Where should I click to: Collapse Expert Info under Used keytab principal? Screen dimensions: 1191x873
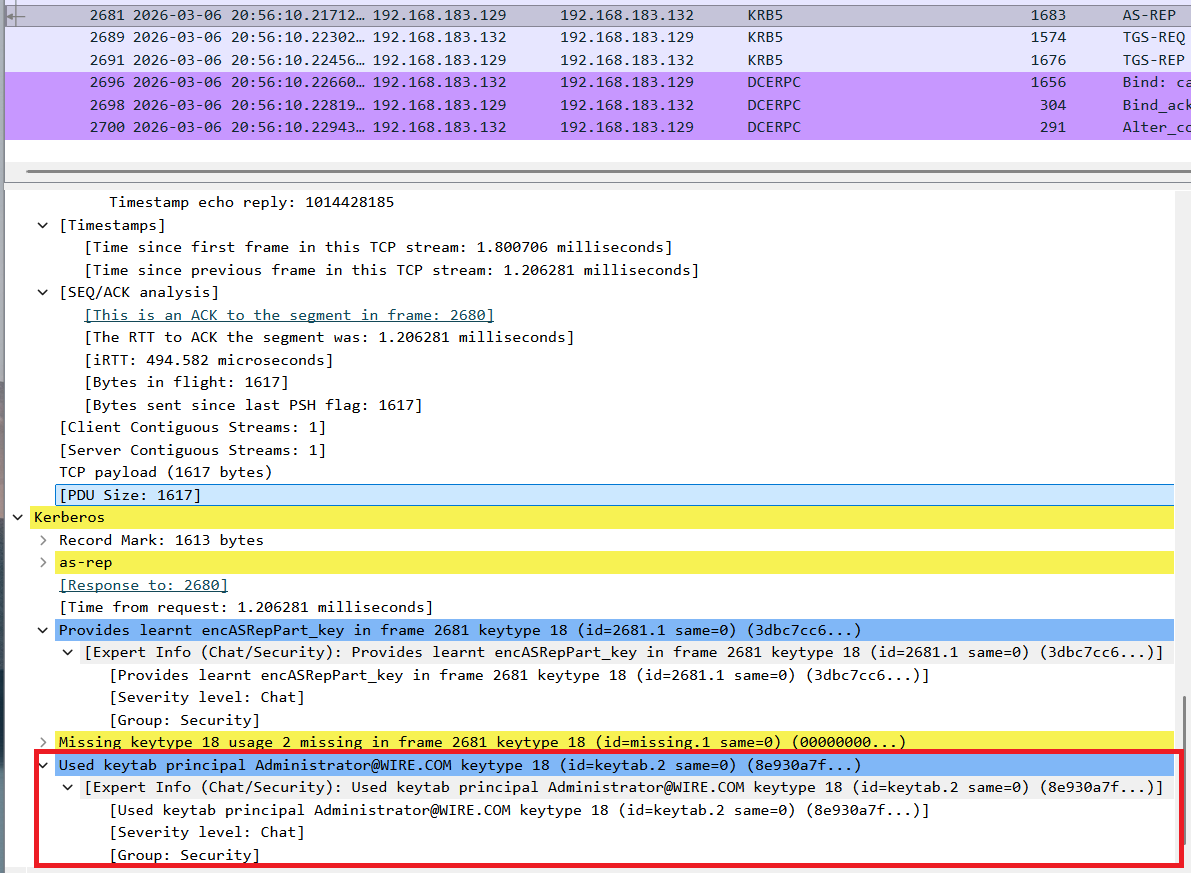point(68,788)
